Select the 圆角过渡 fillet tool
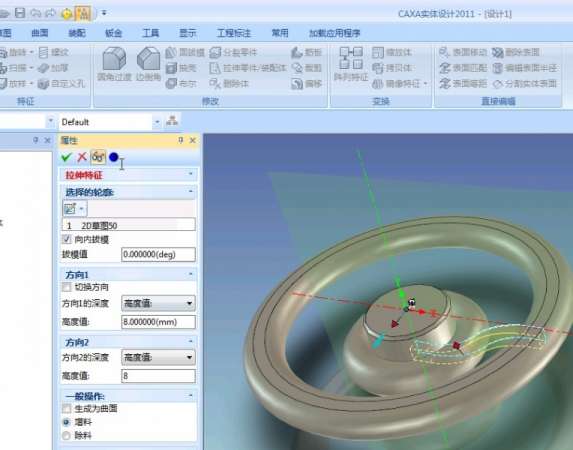Image resolution: width=573 pixels, height=450 pixels. 114,64
